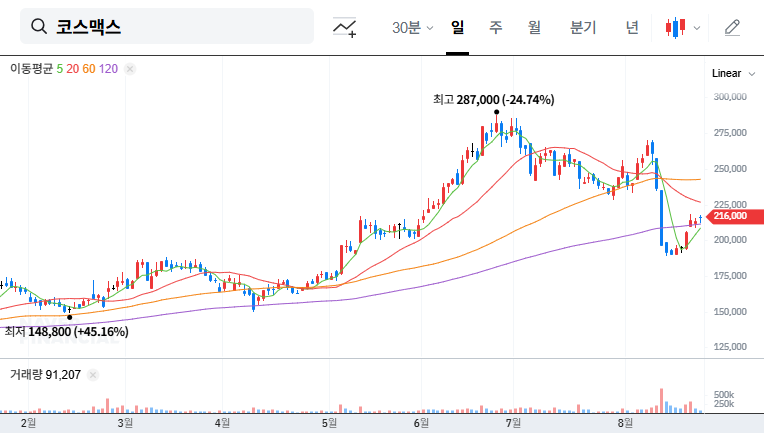Click the 2월 date axis label
This screenshot has width=764, height=433.
pyautogui.click(x=28, y=423)
